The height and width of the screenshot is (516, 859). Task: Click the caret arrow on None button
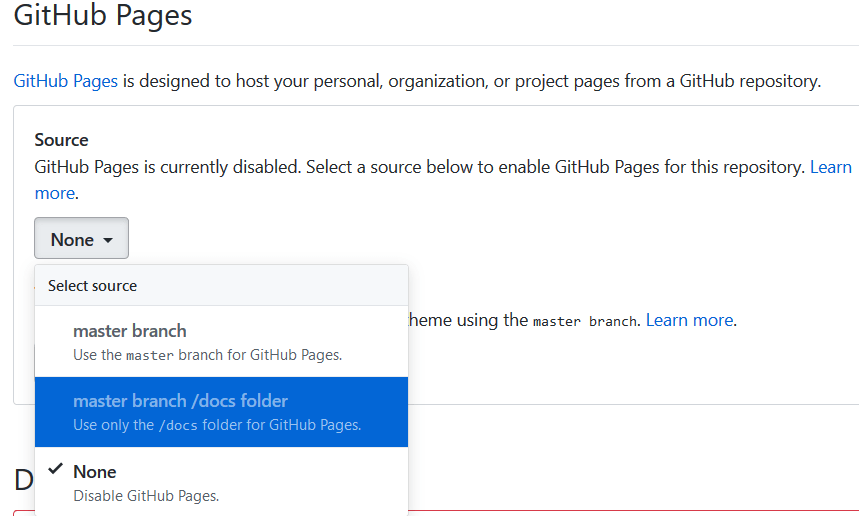coord(108,240)
